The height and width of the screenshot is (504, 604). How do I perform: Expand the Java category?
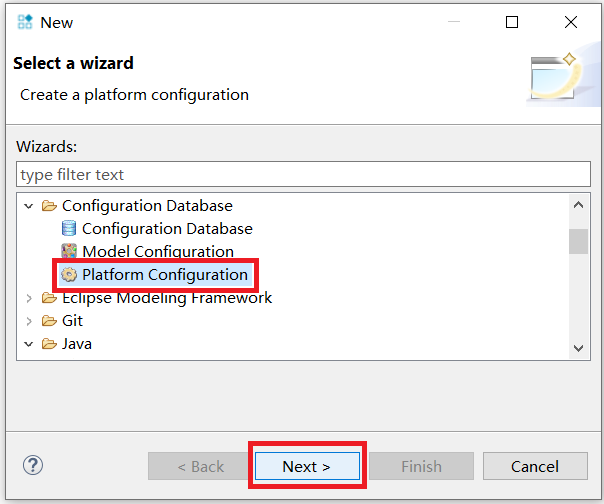coord(28,344)
